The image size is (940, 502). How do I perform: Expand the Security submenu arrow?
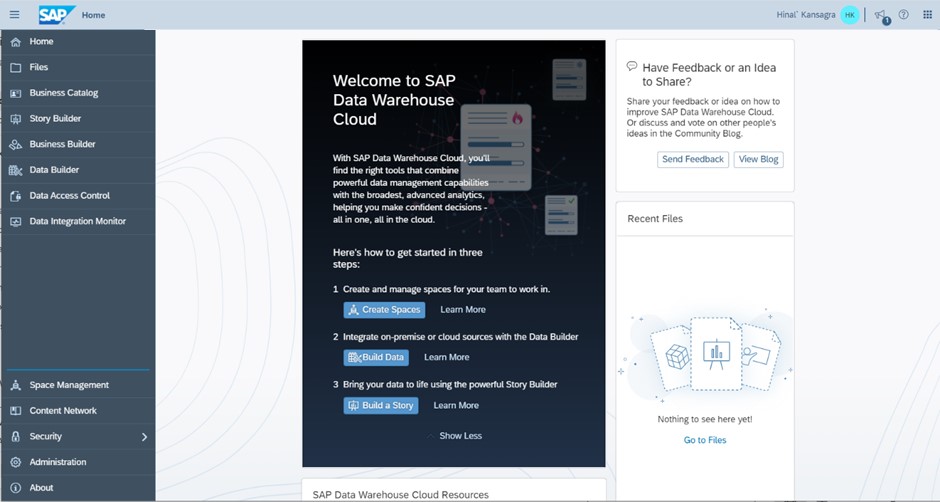pyautogui.click(x=144, y=437)
